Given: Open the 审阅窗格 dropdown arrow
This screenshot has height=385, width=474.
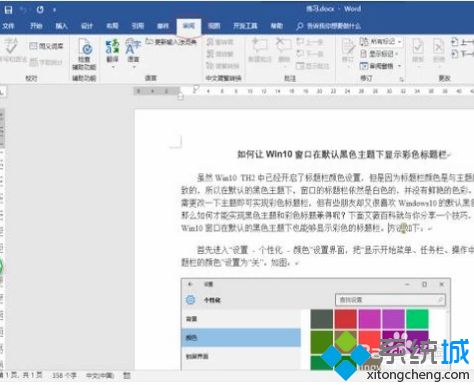Looking at the screenshot, I should coord(399,66).
